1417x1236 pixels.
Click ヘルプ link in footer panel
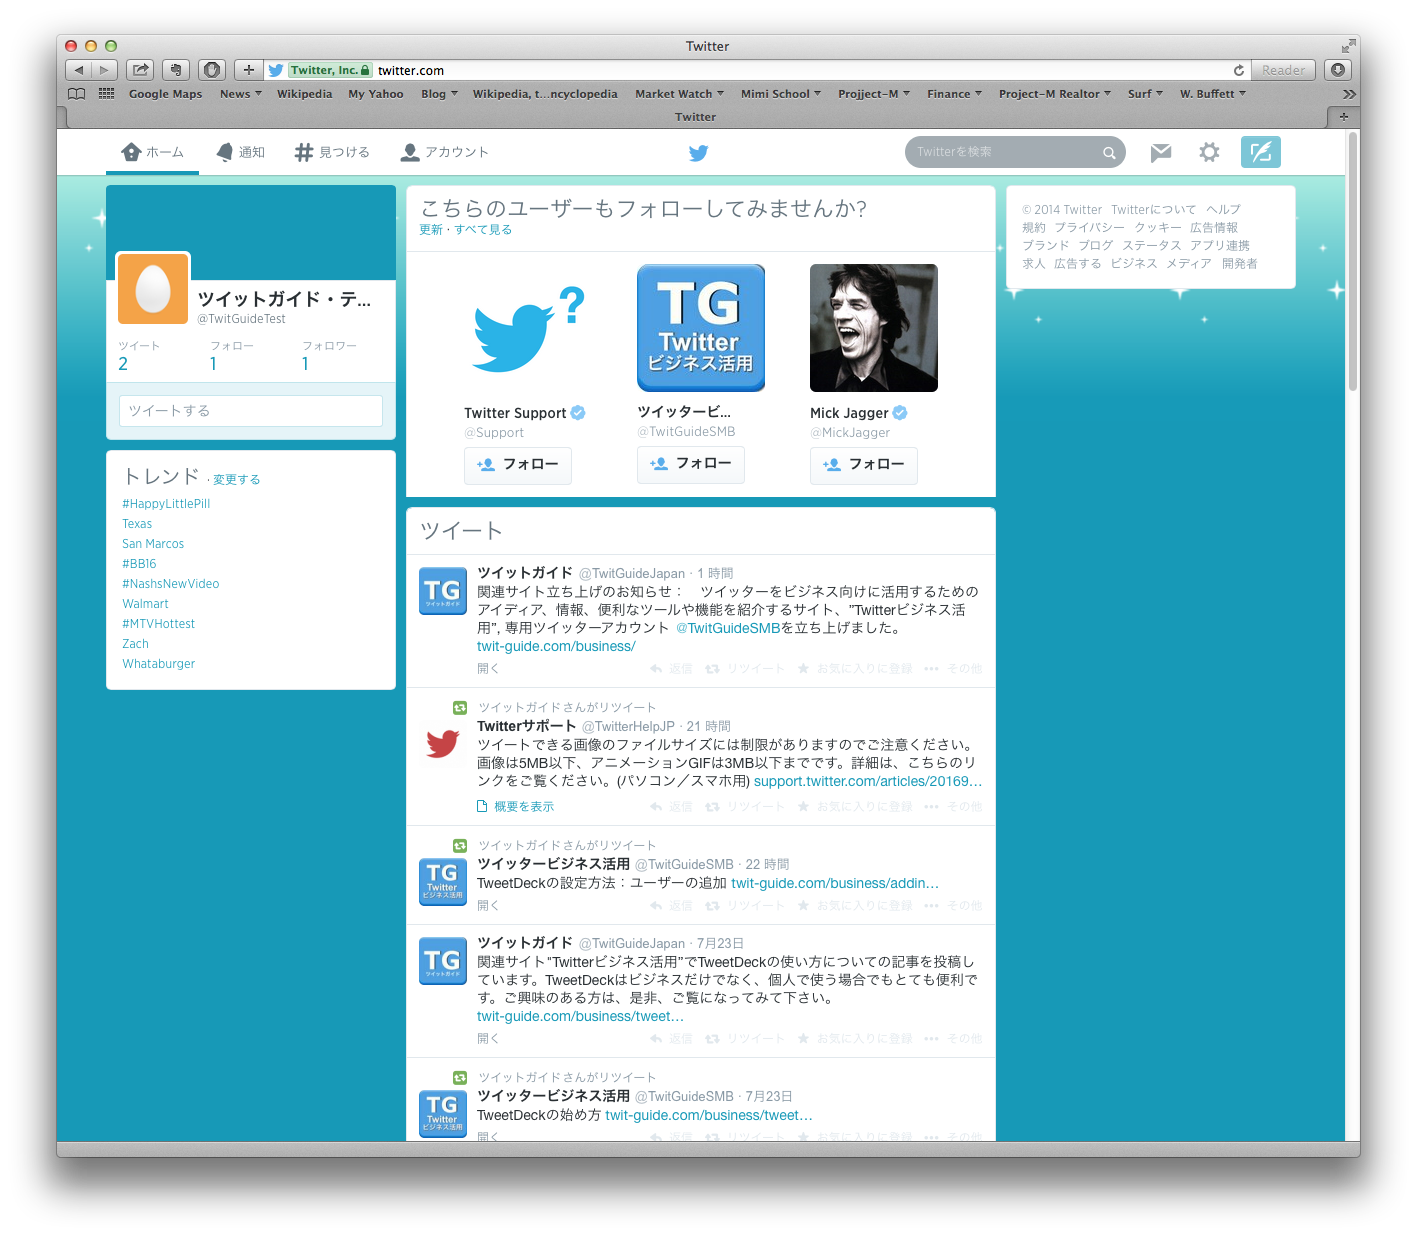[1223, 210]
